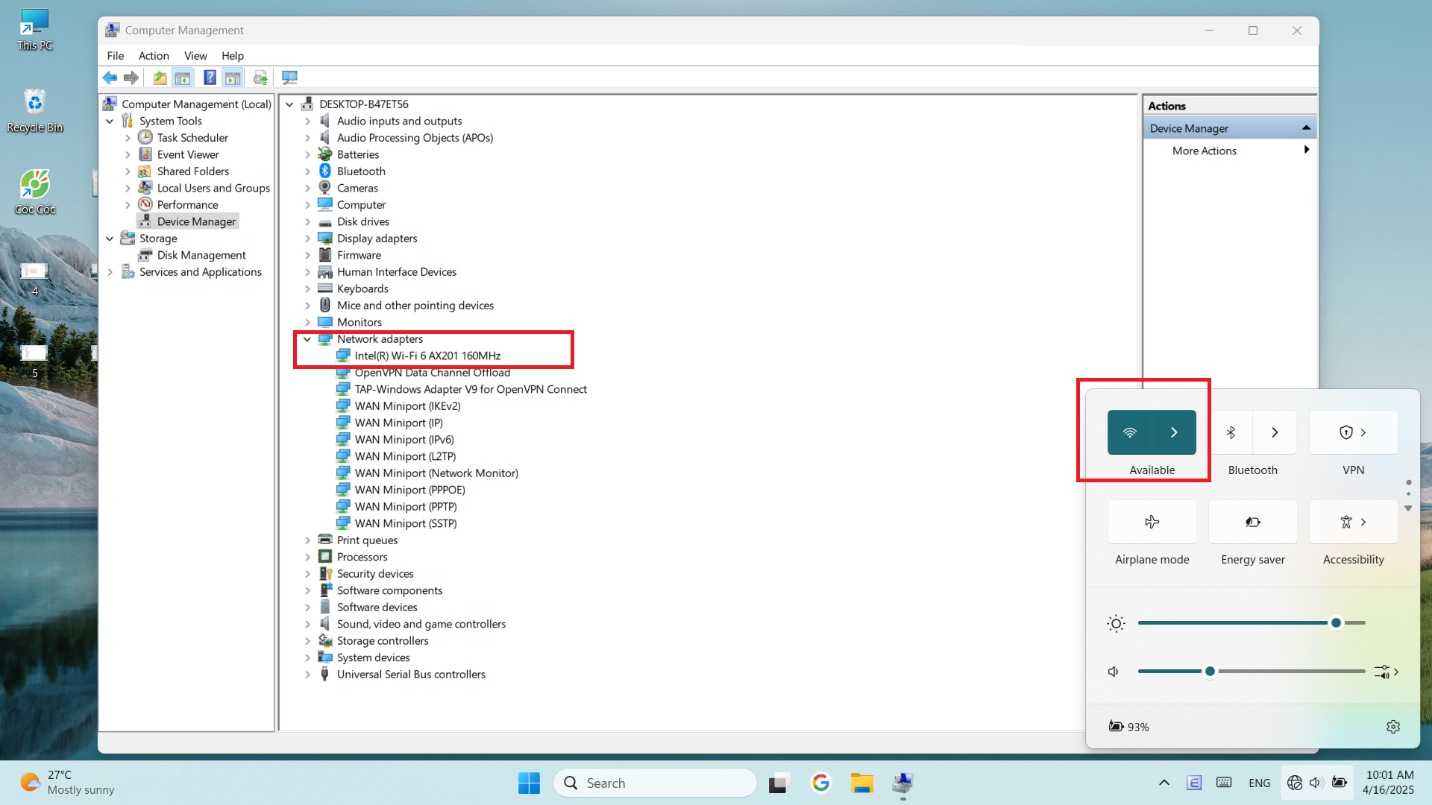Expand the Services and Applications node
Screen dimensions: 1432x805
coord(110,272)
